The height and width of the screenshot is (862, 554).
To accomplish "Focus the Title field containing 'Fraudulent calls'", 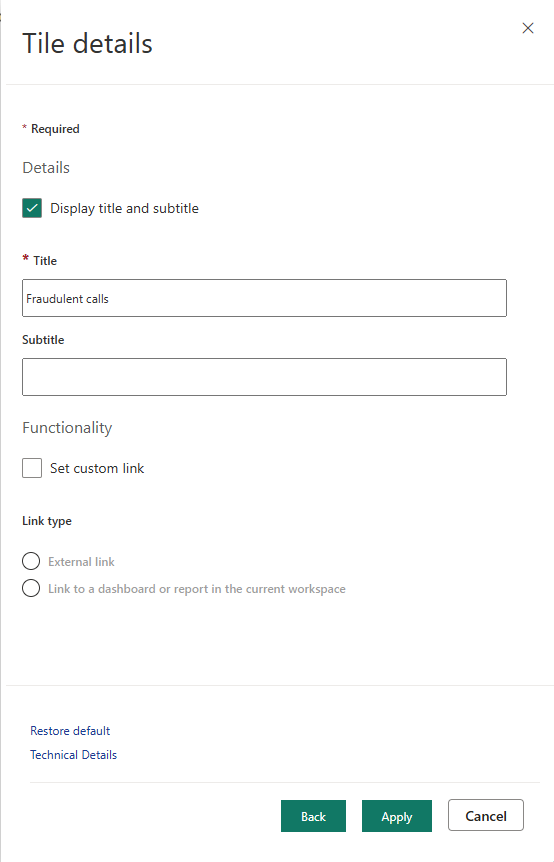I will point(264,298).
